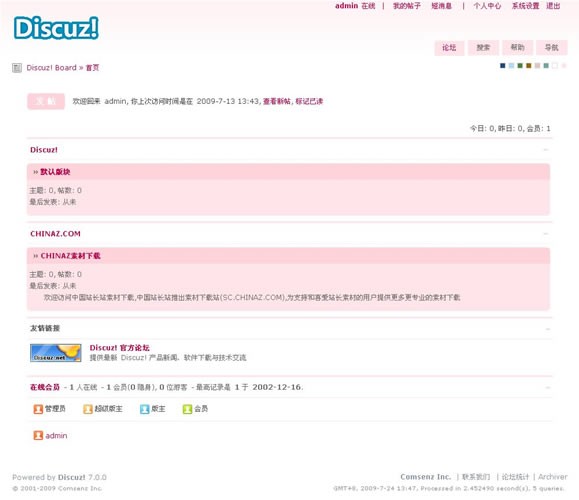579x500 pixels.
Task: Click 主题: 0 text under 默认版块
Action: tap(42, 191)
